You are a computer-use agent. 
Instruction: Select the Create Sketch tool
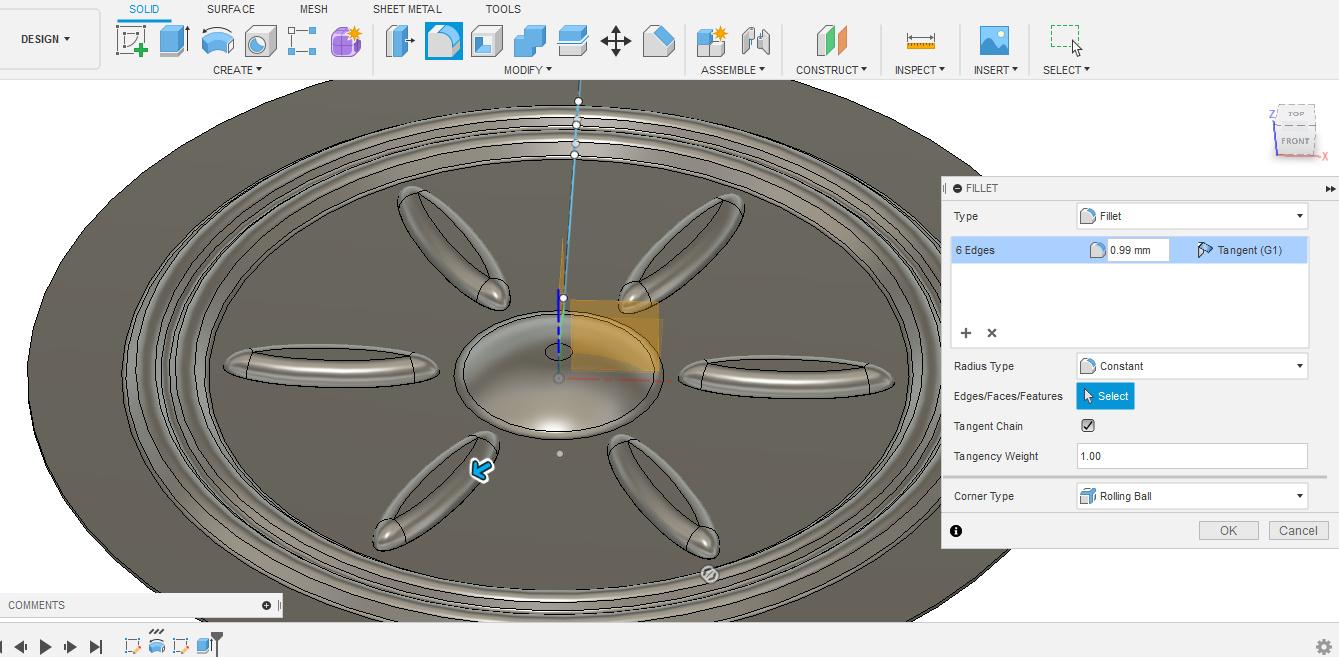132,42
